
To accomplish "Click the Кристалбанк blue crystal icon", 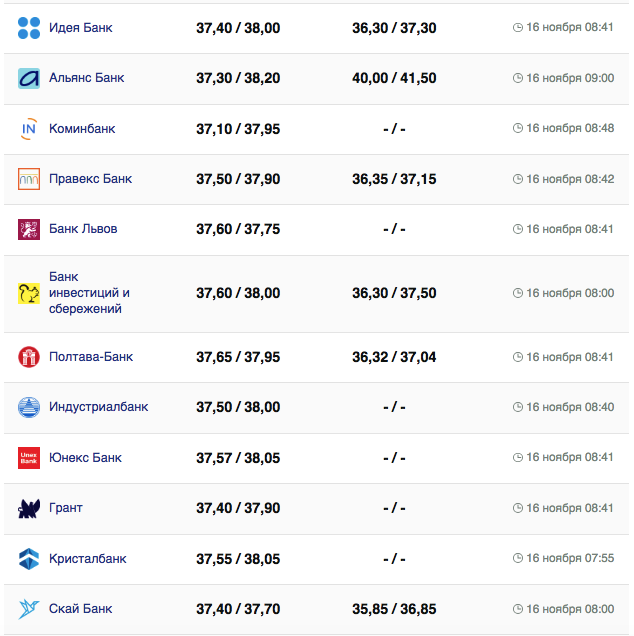I will coord(29,559).
